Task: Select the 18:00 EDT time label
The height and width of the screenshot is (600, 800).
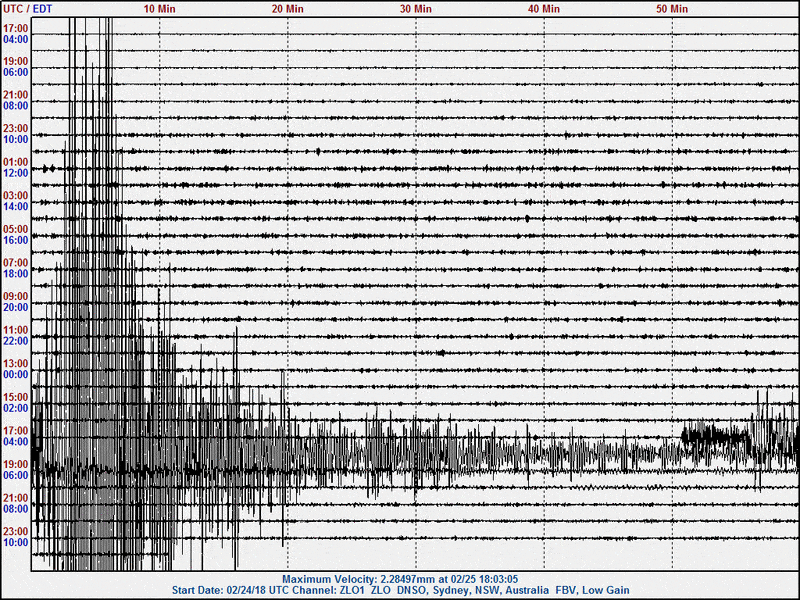Action: [16, 274]
